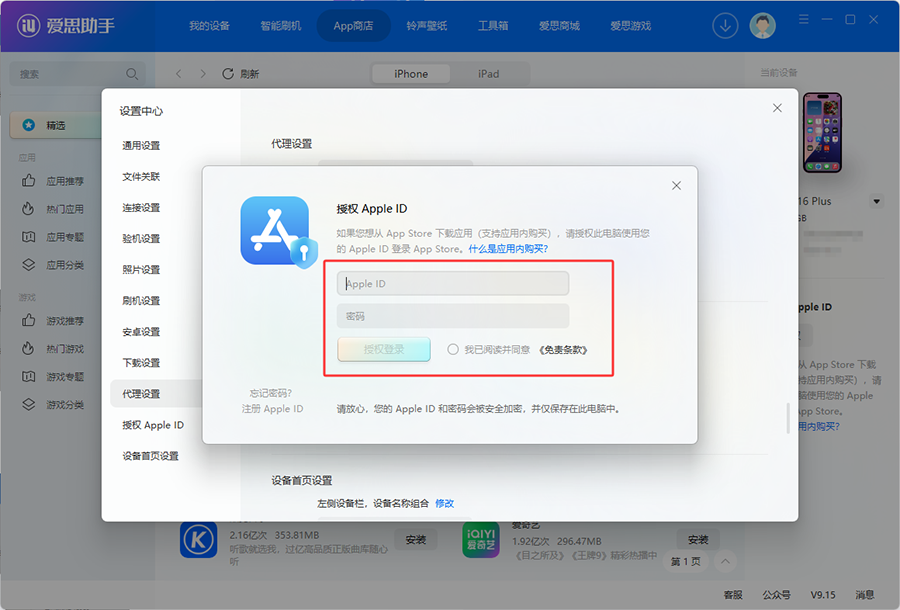Select 下载设置 in settings list

(141, 363)
